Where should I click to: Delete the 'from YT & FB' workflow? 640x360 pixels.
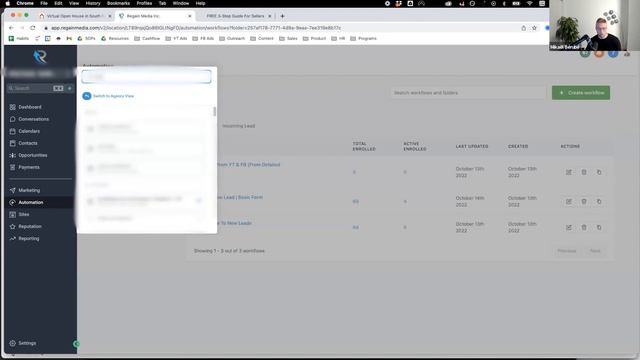[x=584, y=172]
